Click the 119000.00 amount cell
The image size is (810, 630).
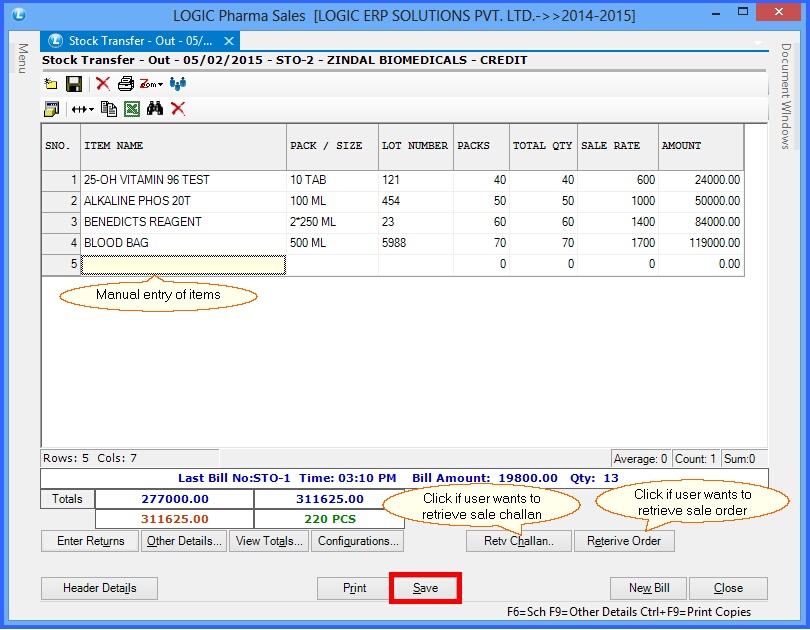[701, 243]
